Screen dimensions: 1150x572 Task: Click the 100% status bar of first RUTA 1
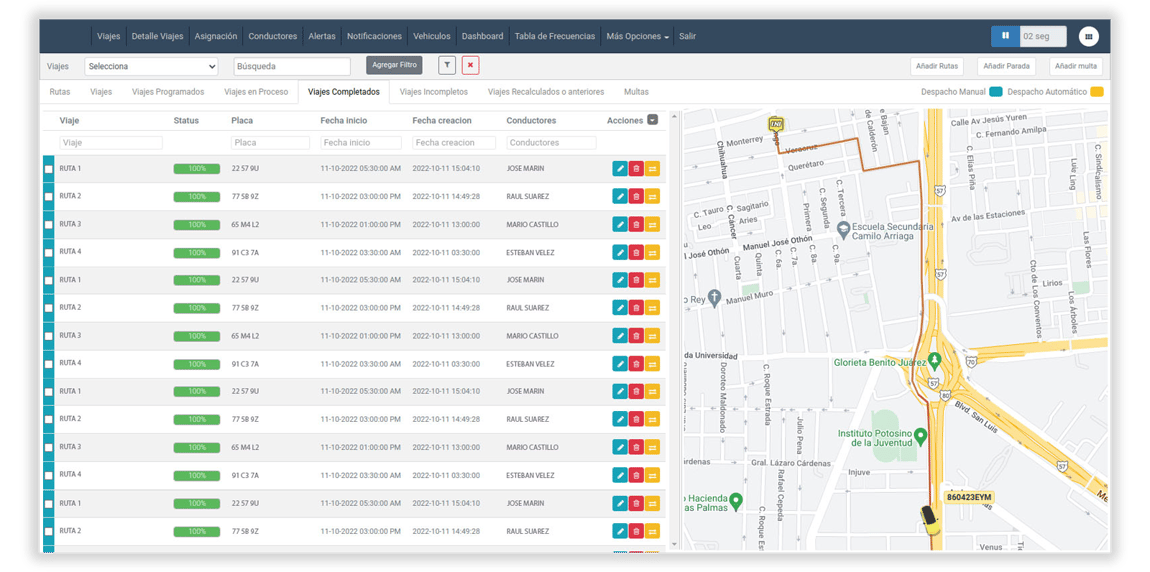[x=197, y=169]
